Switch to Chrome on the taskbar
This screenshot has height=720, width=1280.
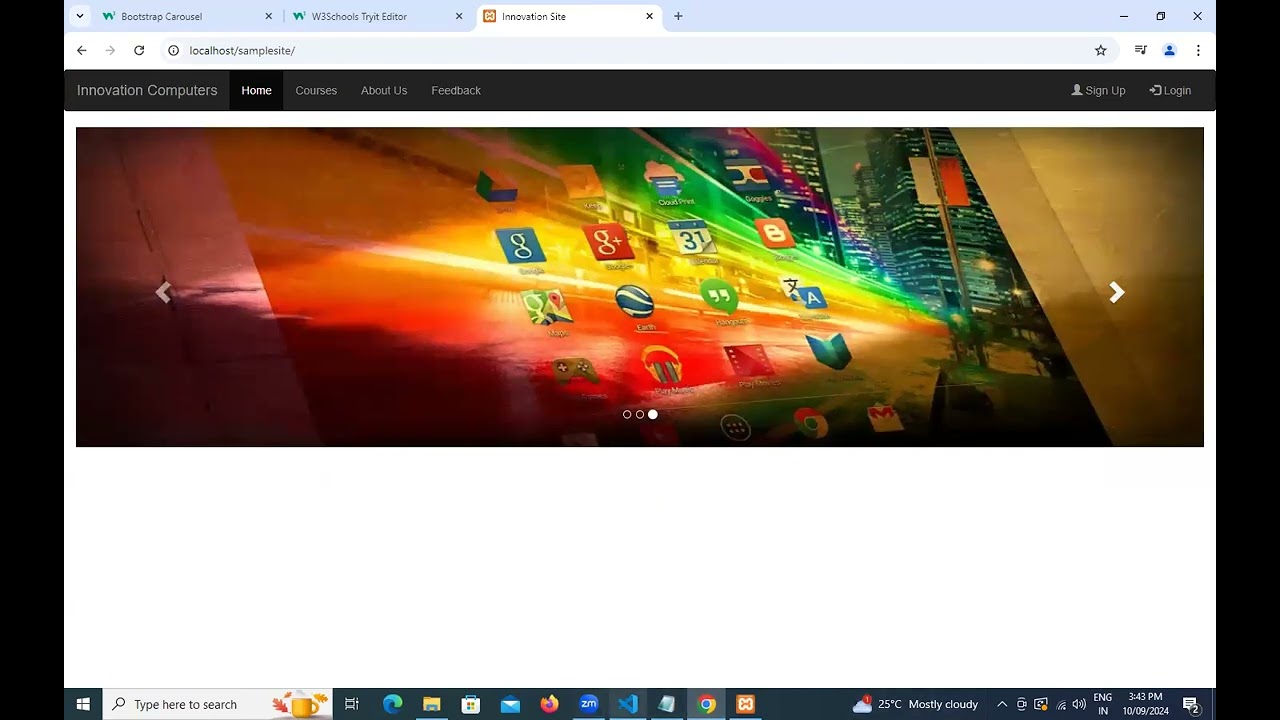pos(706,704)
